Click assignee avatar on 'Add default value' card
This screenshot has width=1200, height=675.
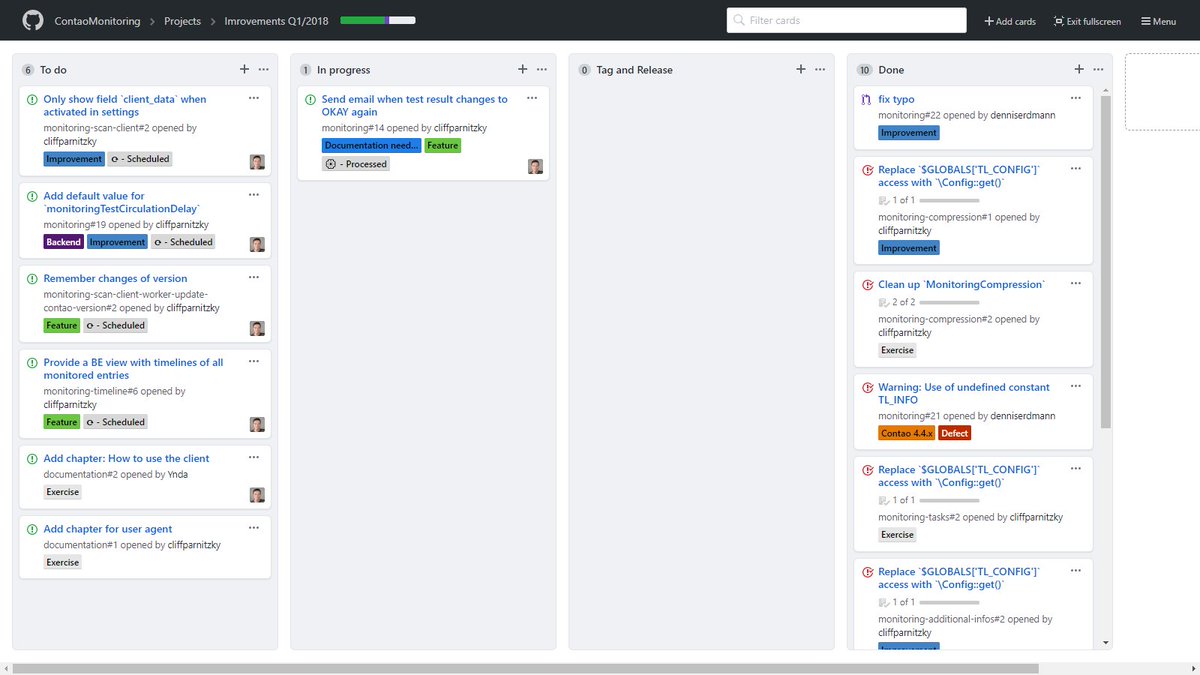tap(257, 245)
